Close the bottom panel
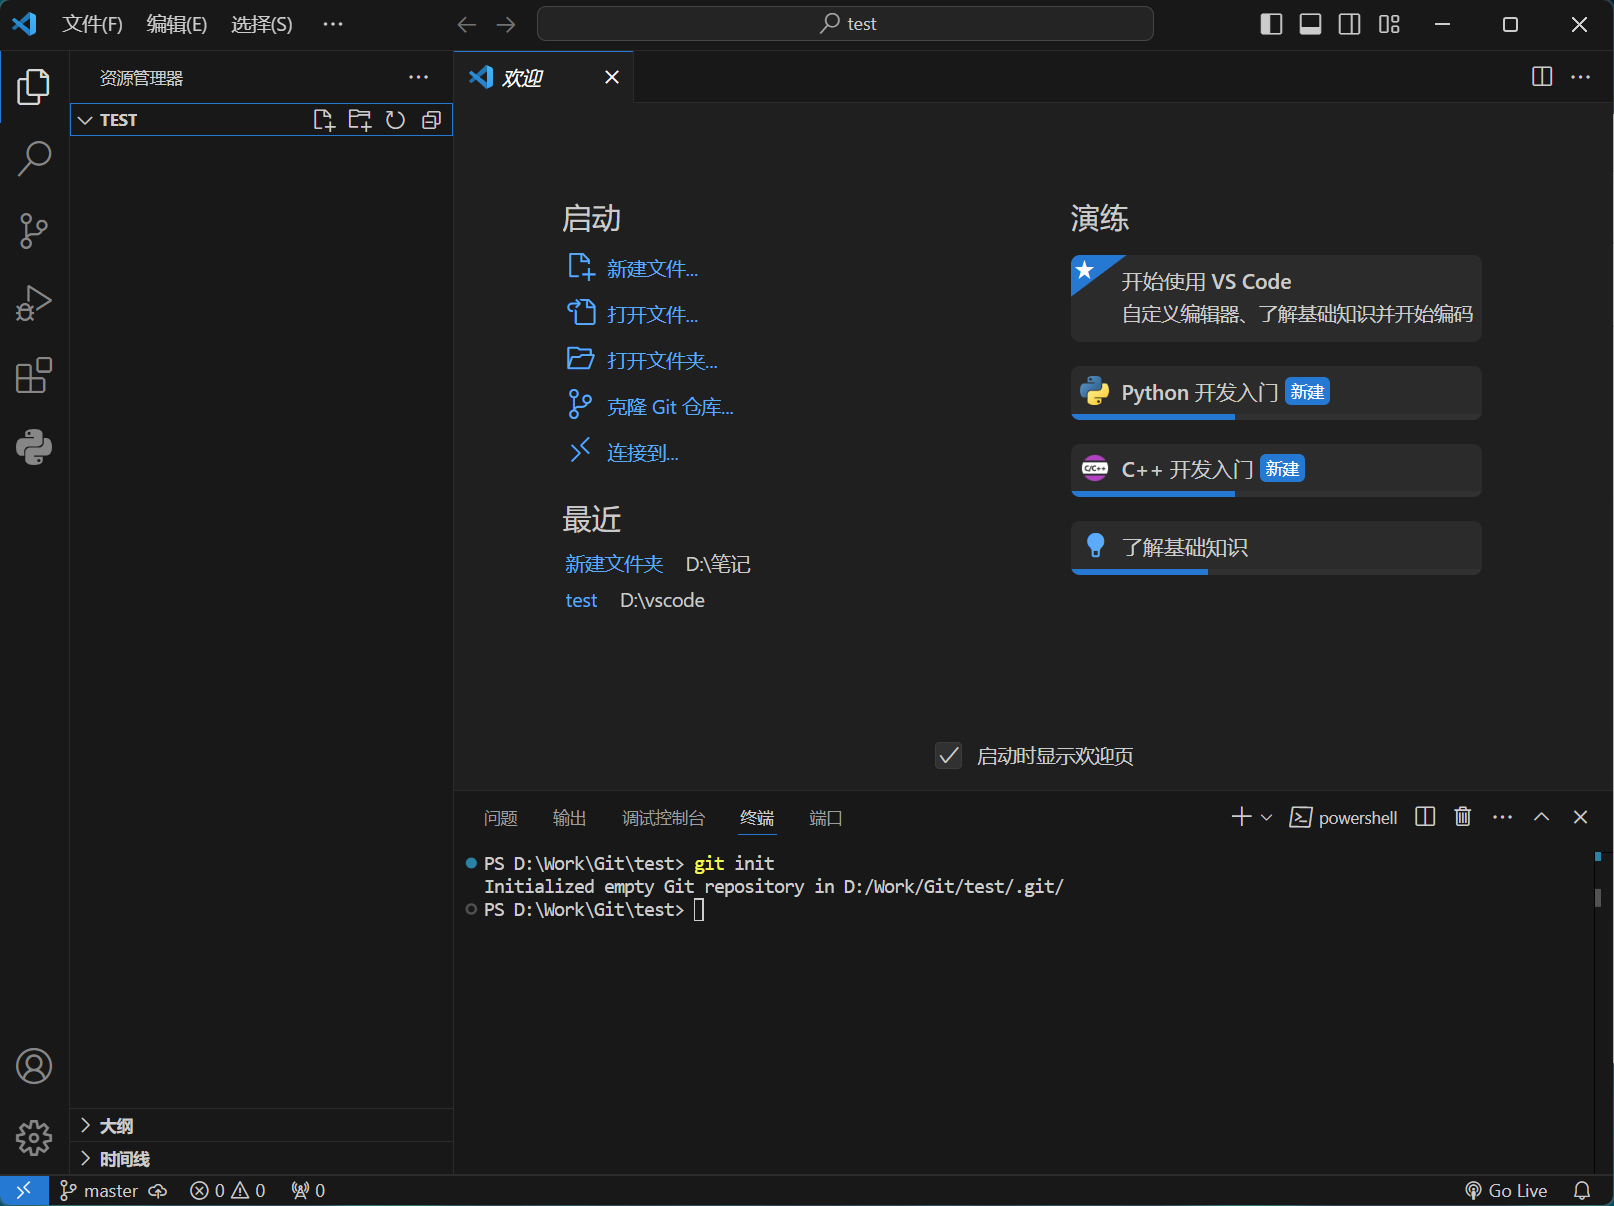The image size is (1614, 1206). coord(1580,817)
